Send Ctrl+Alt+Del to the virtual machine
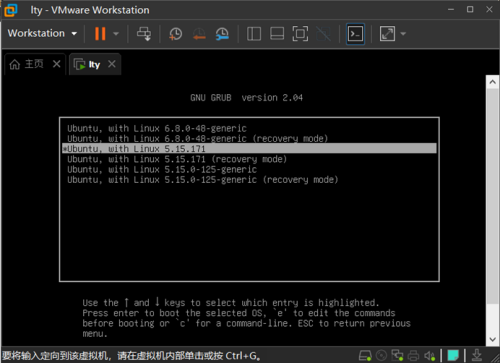500x363 pixels. (144, 34)
